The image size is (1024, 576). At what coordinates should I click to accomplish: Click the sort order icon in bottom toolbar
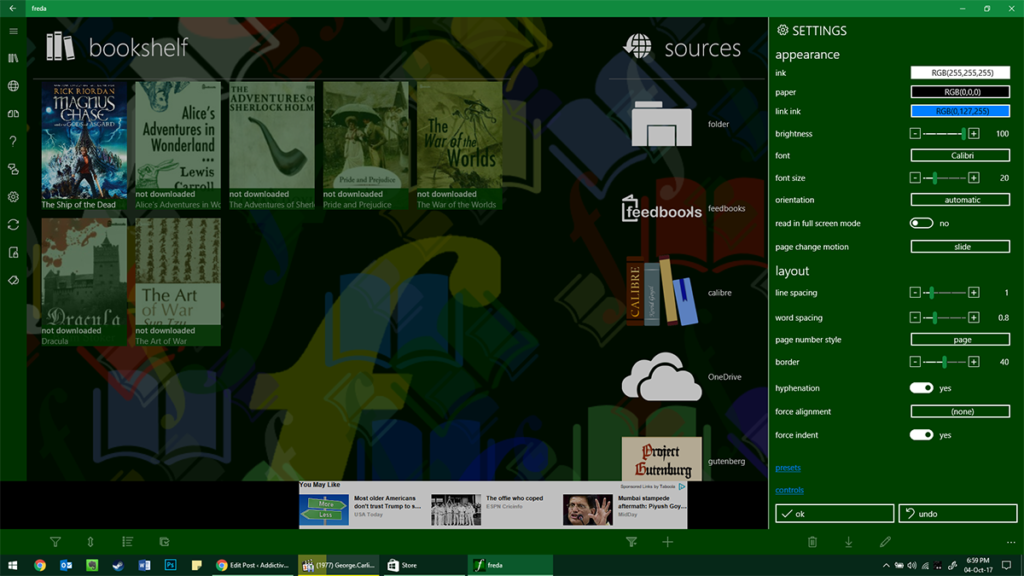coord(90,542)
